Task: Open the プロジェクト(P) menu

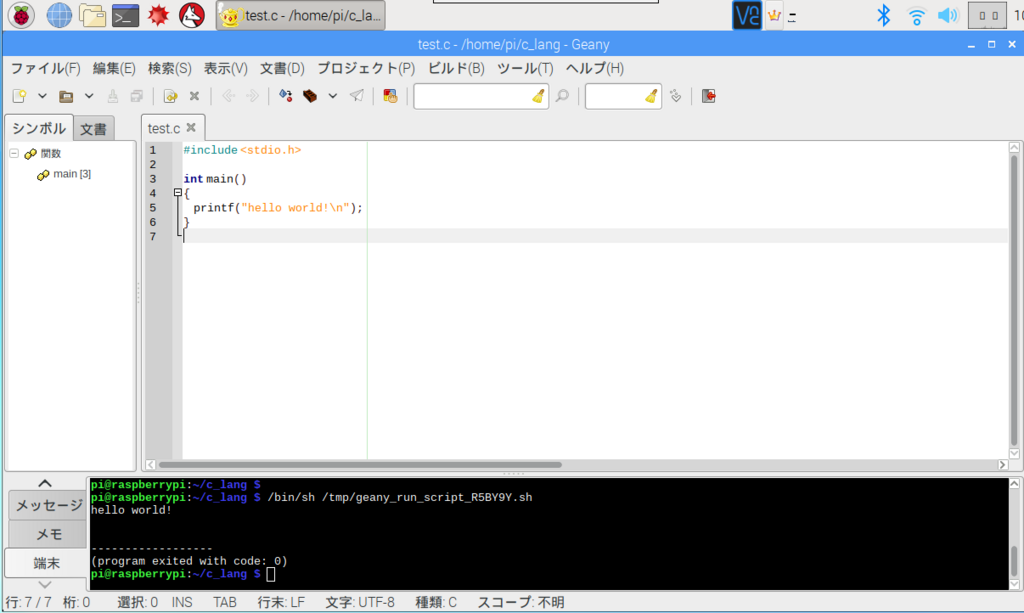Action: [x=366, y=69]
